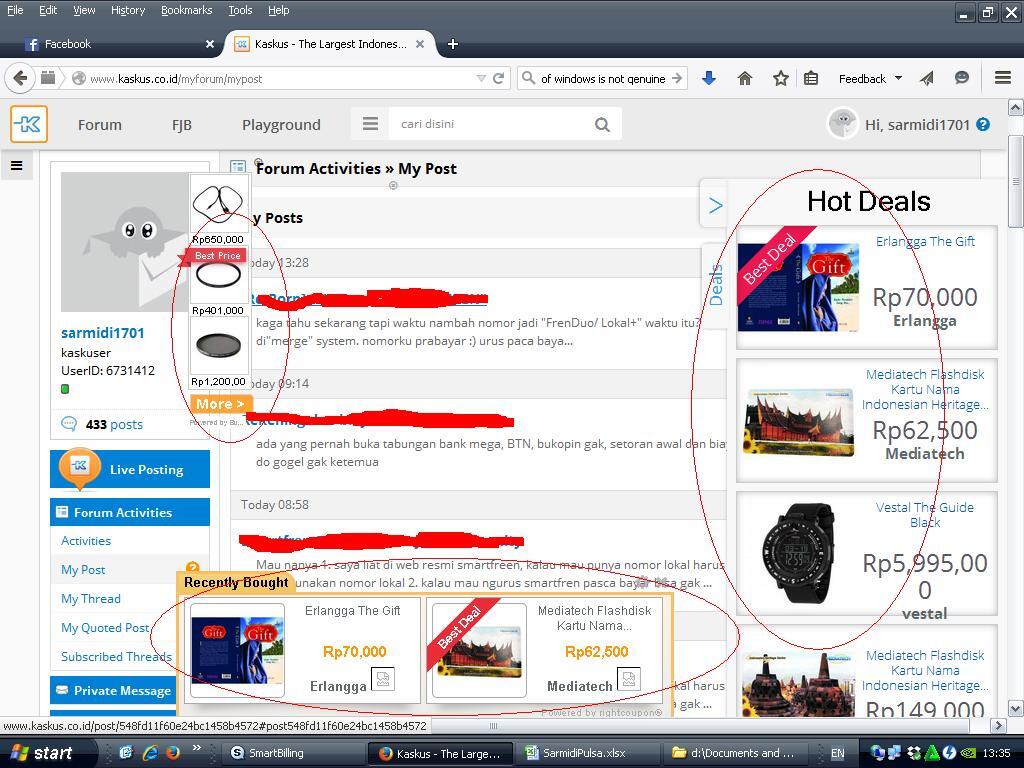Open the View menu
The height and width of the screenshot is (768, 1024).
(84, 10)
